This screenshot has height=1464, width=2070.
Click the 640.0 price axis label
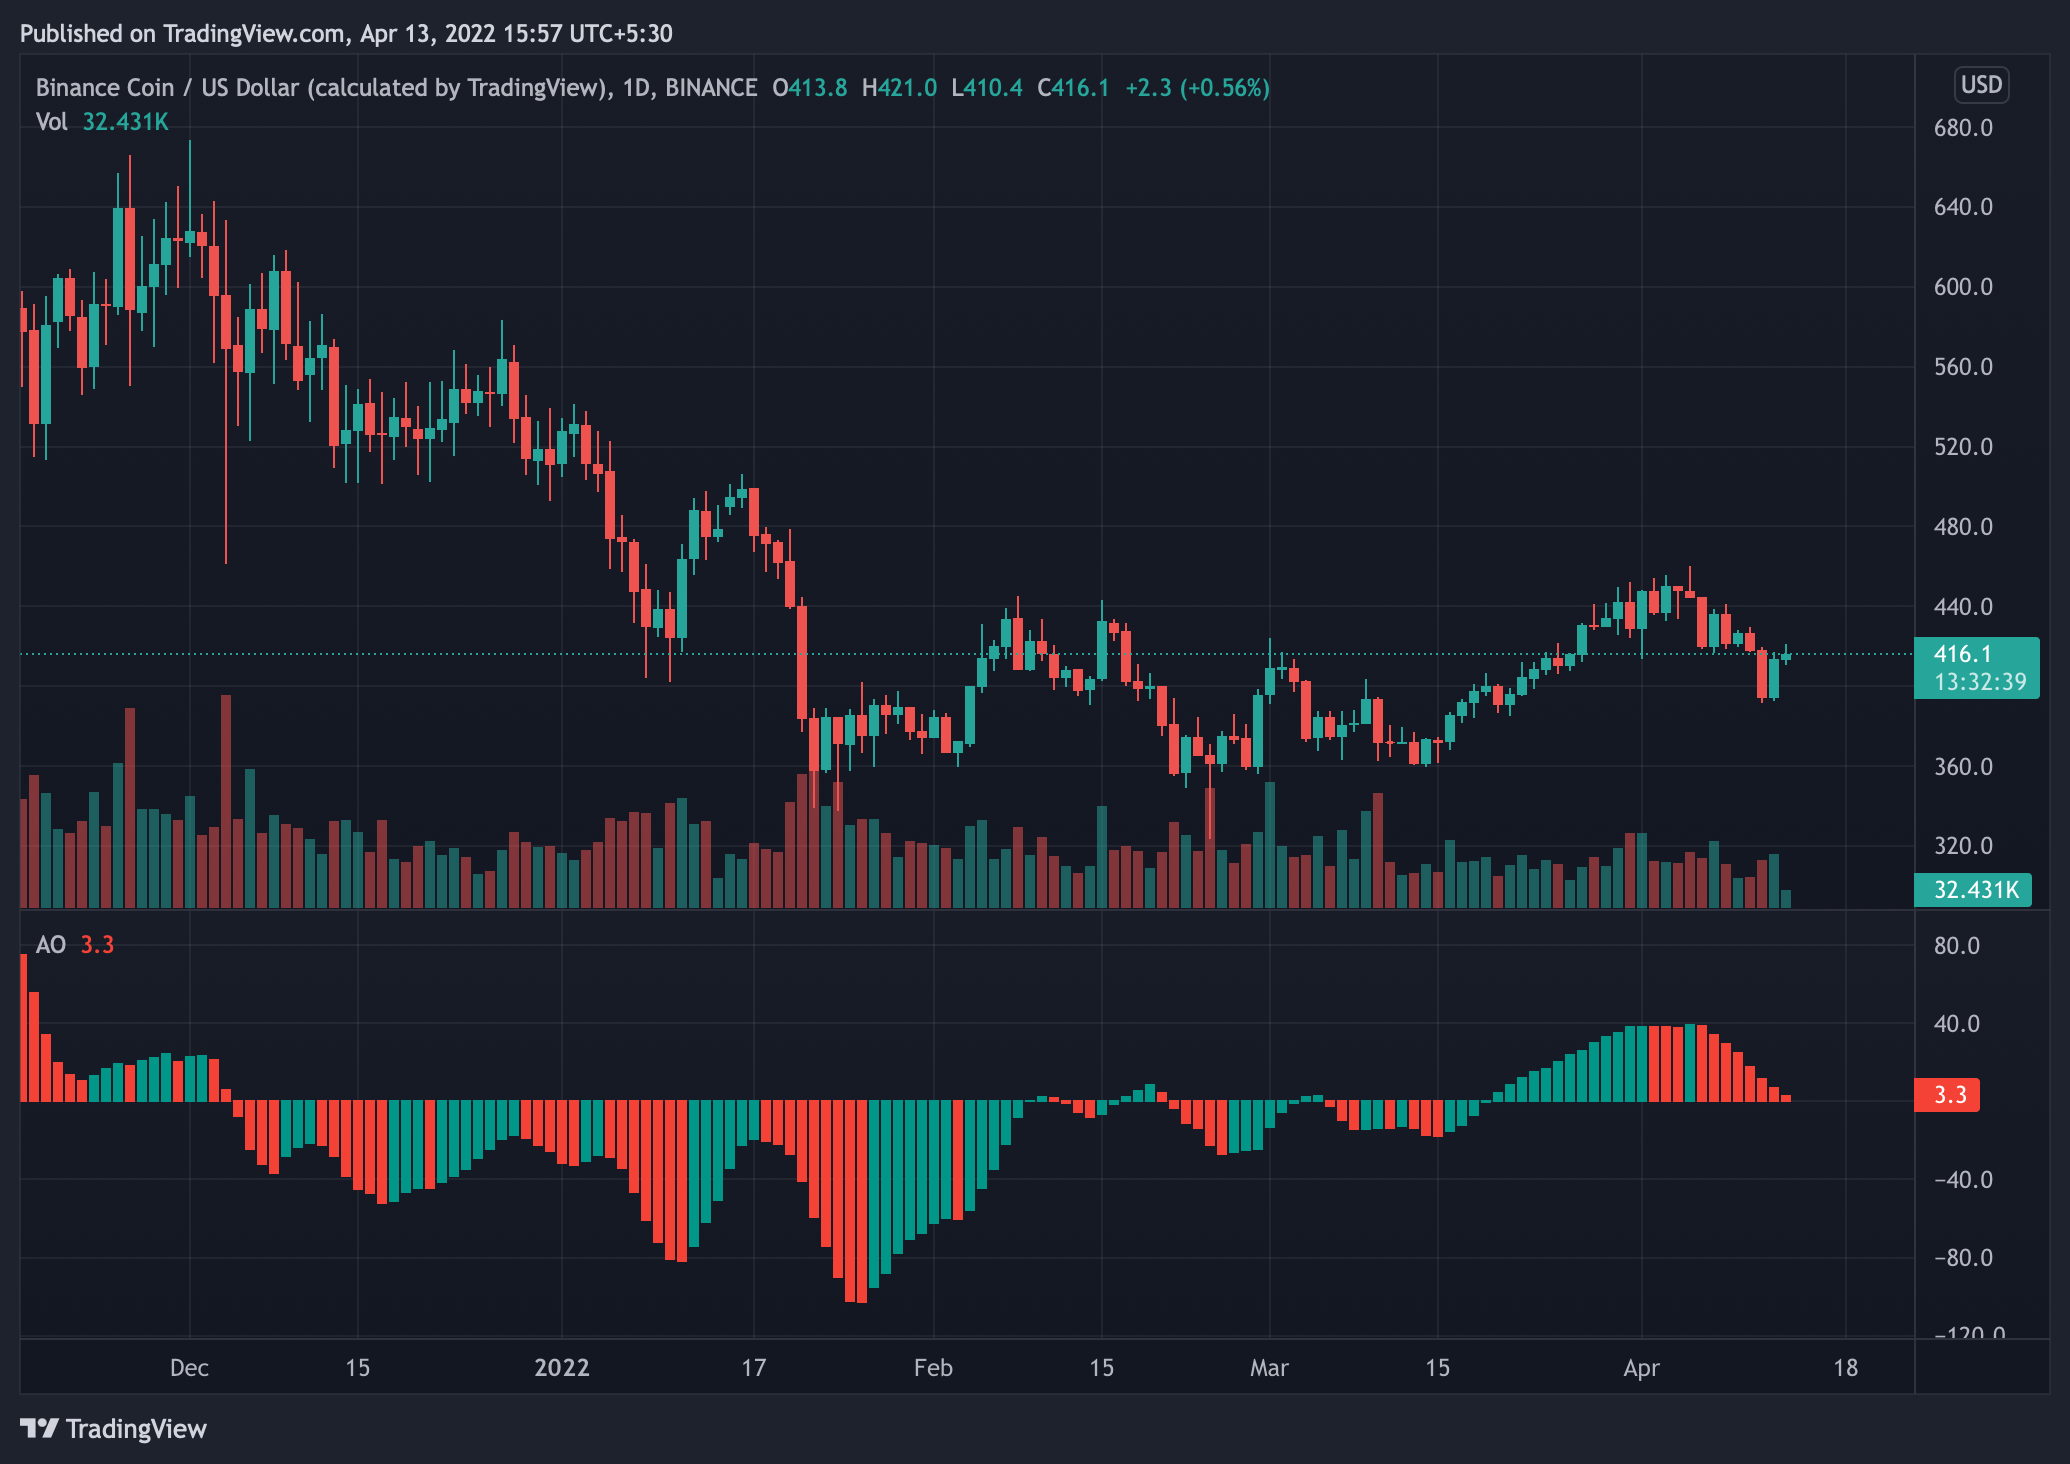click(x=1963, y=207)
